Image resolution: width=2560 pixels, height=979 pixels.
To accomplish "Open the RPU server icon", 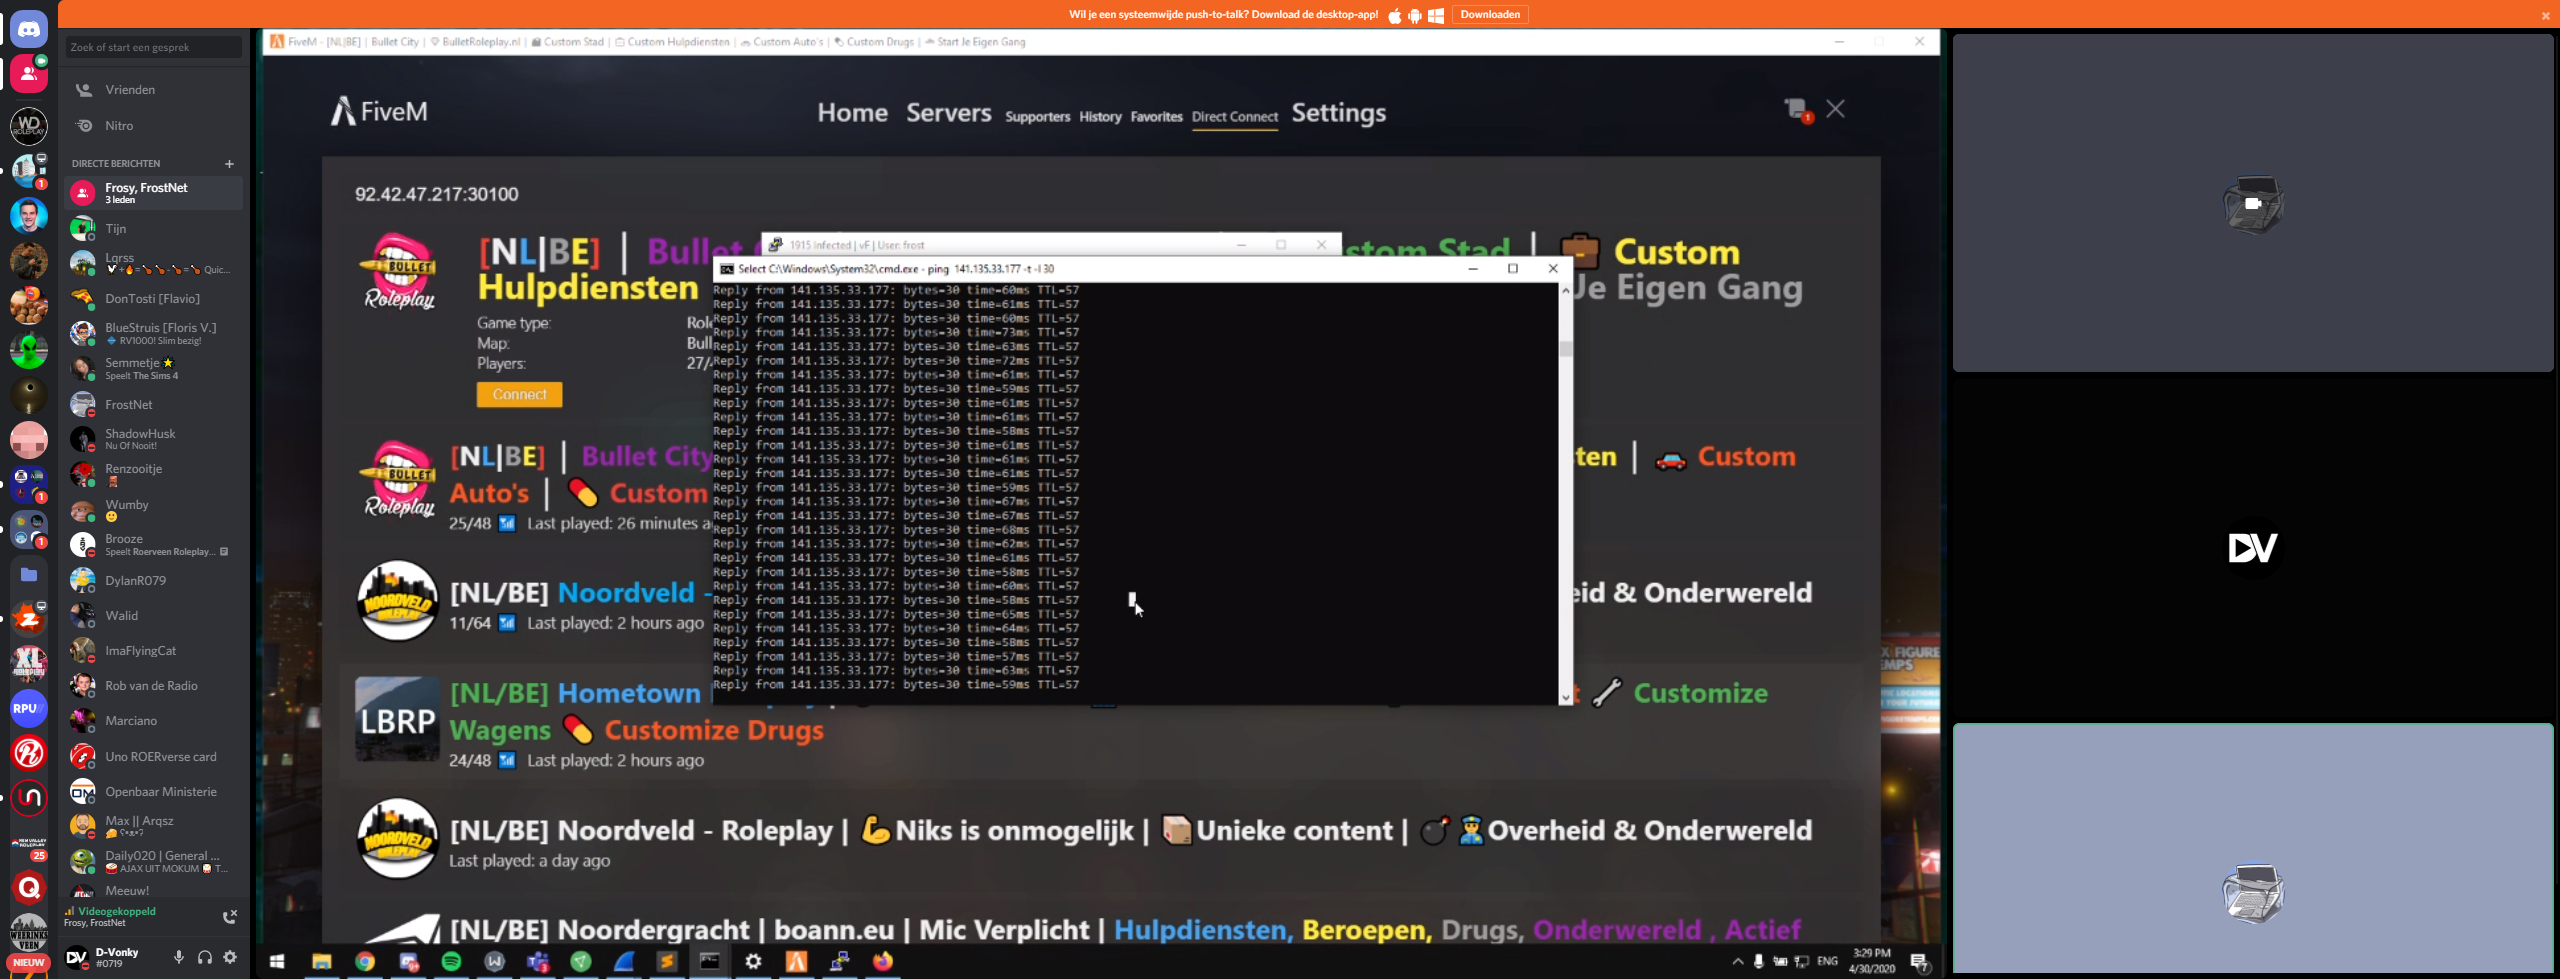I will [29, 708].
